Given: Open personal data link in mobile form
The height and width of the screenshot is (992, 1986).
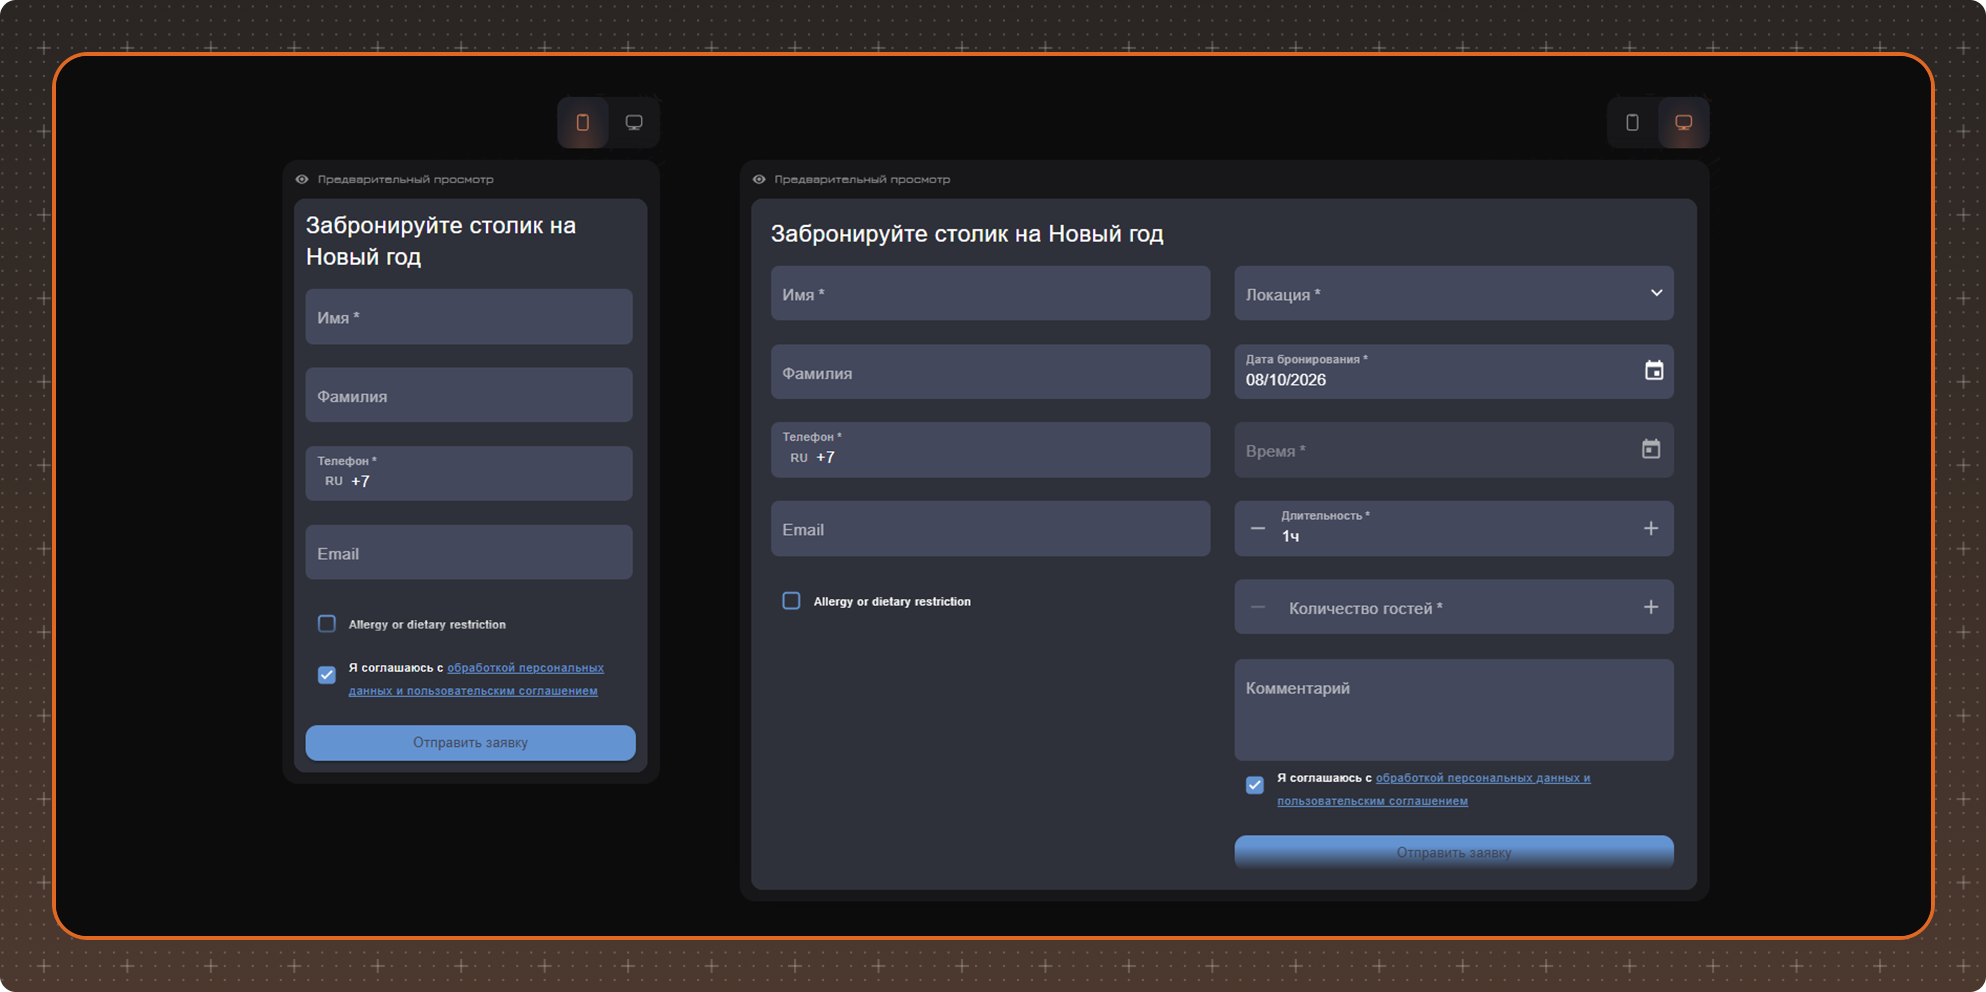Looking at the screenshot, I should click(476, 679).
